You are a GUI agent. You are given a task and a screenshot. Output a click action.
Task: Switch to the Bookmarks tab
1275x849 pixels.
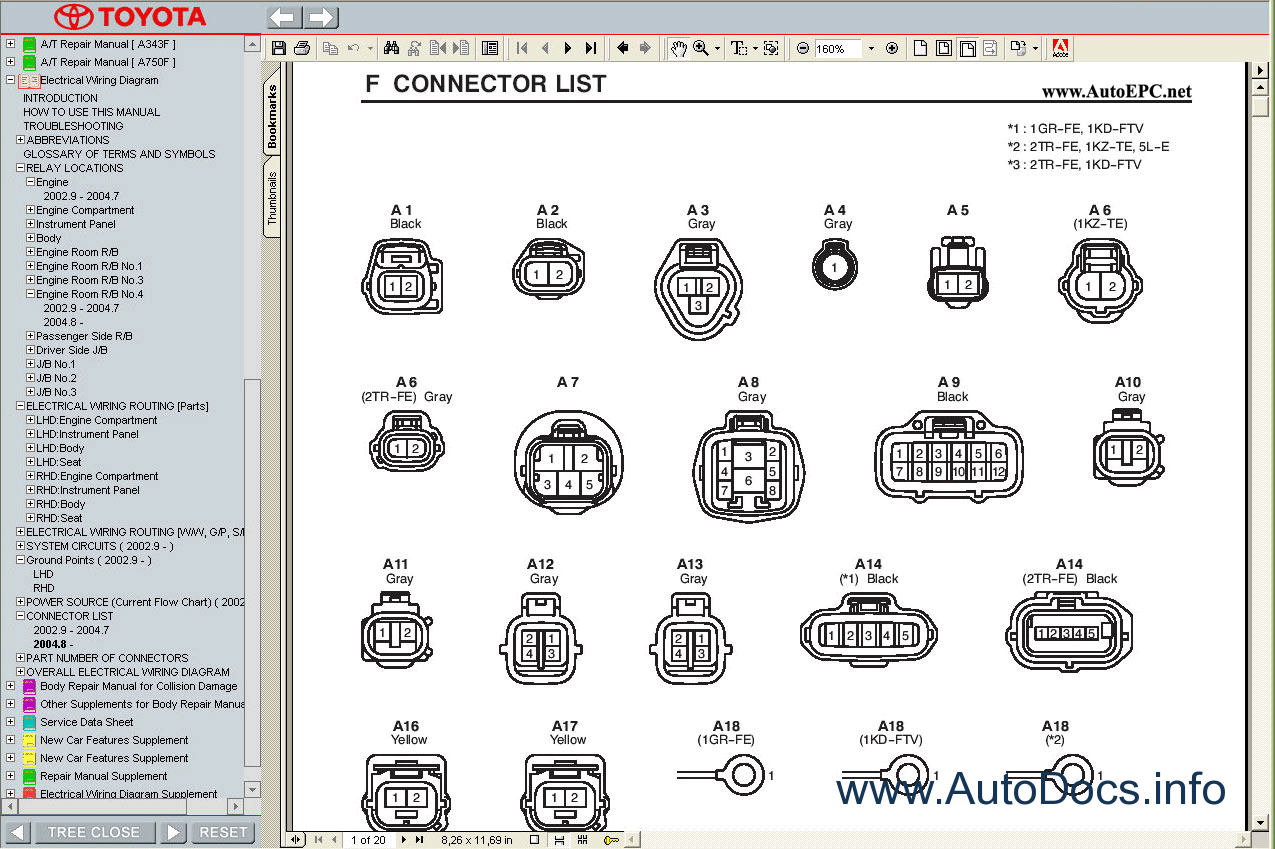coord(272,117)
